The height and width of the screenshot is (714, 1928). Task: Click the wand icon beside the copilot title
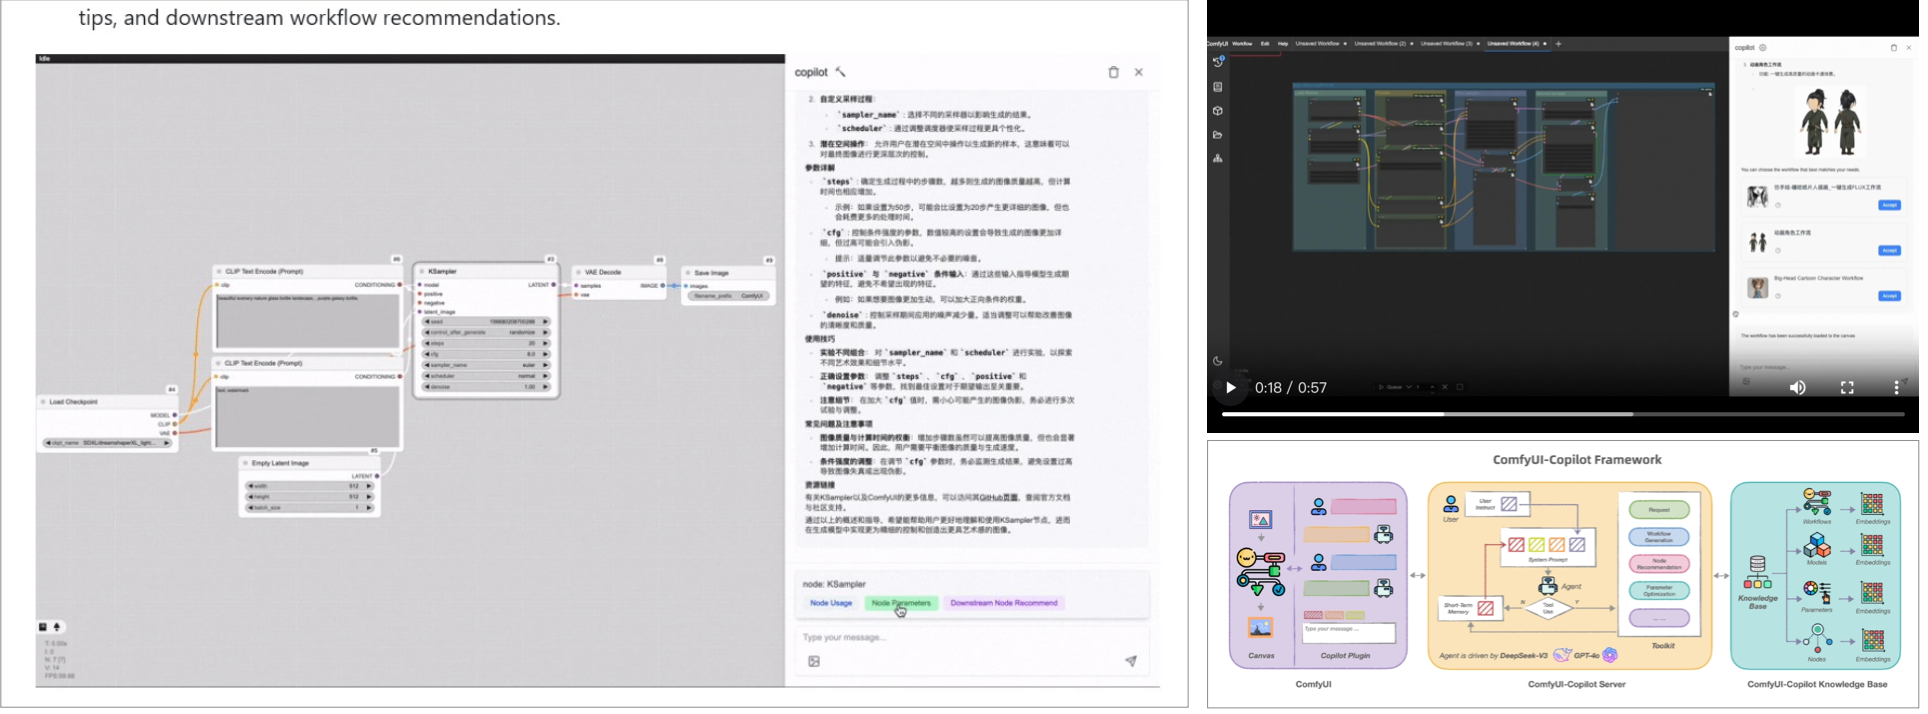pyautogui.click(x=841, y=72)
